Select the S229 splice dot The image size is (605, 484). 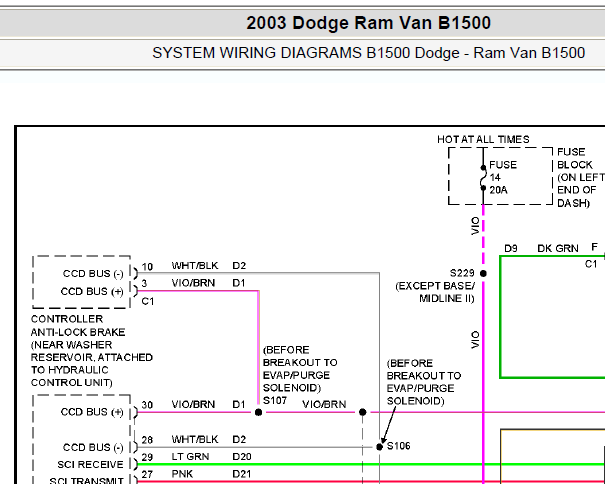[x=483, y=273]
